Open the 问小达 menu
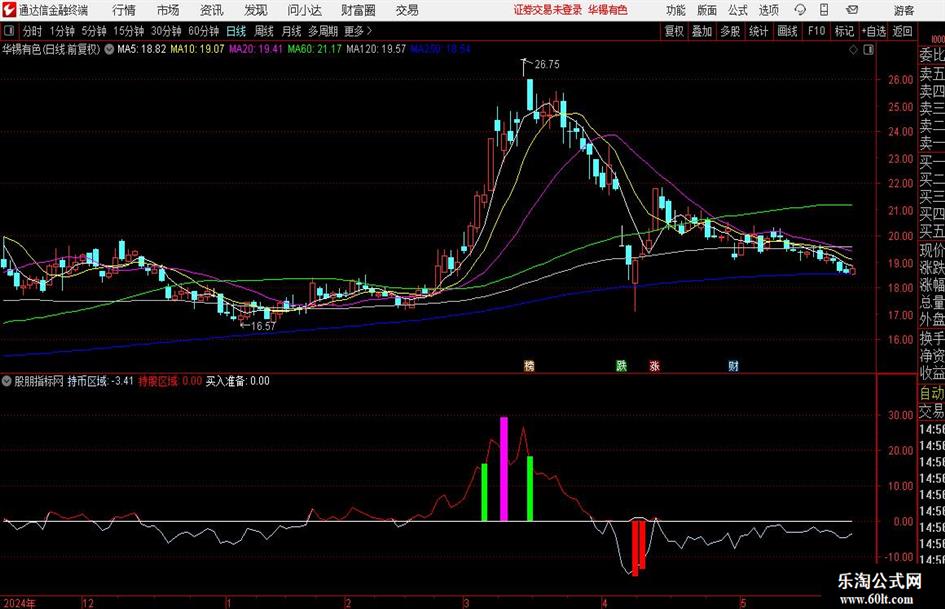Screen dimensions: 945x609 click(304, 10)
